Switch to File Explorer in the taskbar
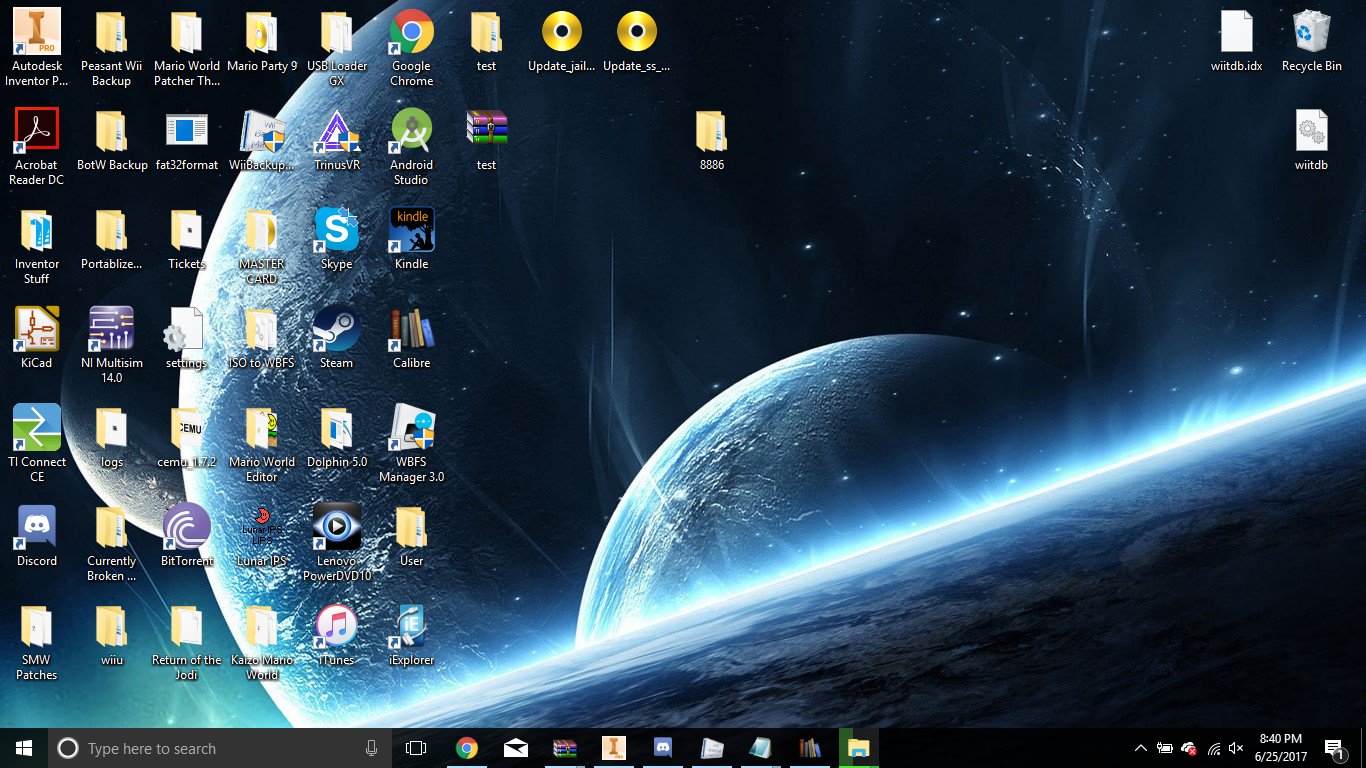This screenshot has height=768, width=1366. pyautogui.click(x=859, y=748)
